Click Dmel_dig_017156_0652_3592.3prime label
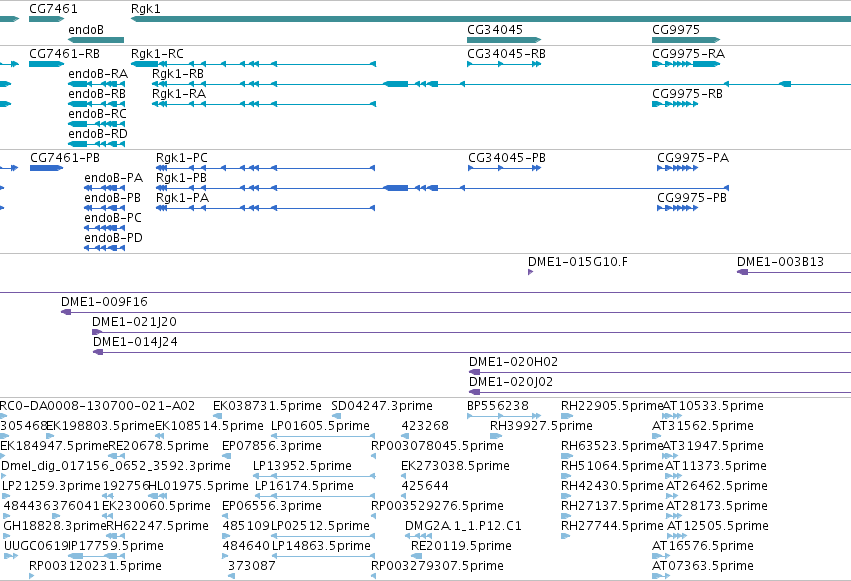 pyautogui.click(x=116, y=466)
